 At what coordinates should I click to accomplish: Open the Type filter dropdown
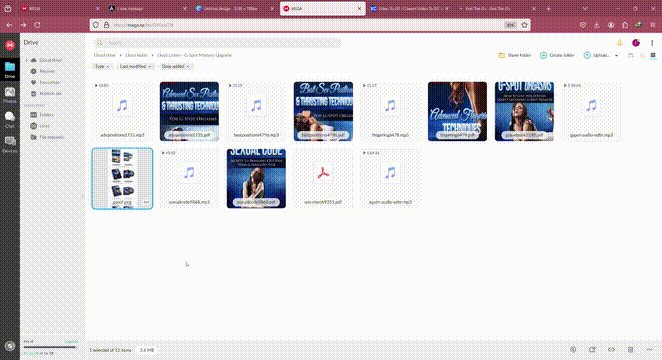(x=102, y=67)
